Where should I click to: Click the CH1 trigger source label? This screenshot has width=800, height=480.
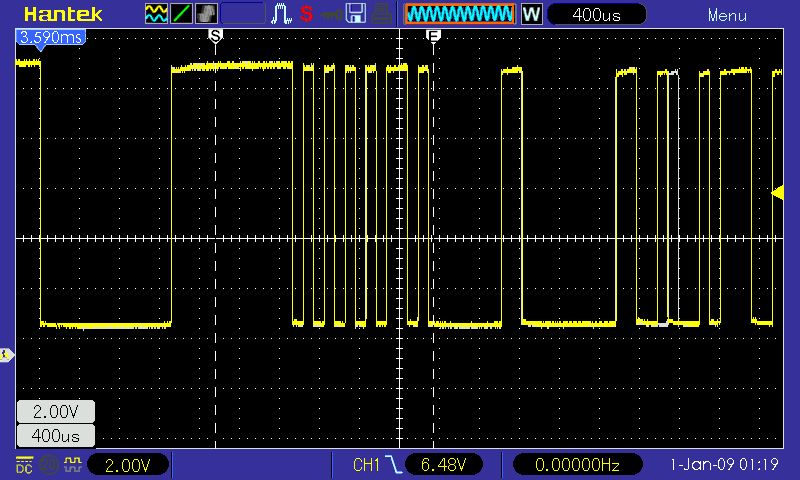click(366, 465)
